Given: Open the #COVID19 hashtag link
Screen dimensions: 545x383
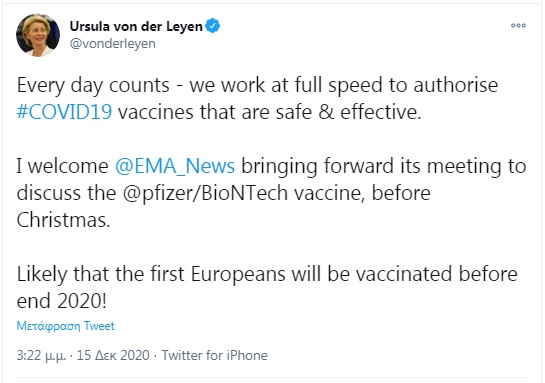Looking at the screenshot, I should [64, 112].
